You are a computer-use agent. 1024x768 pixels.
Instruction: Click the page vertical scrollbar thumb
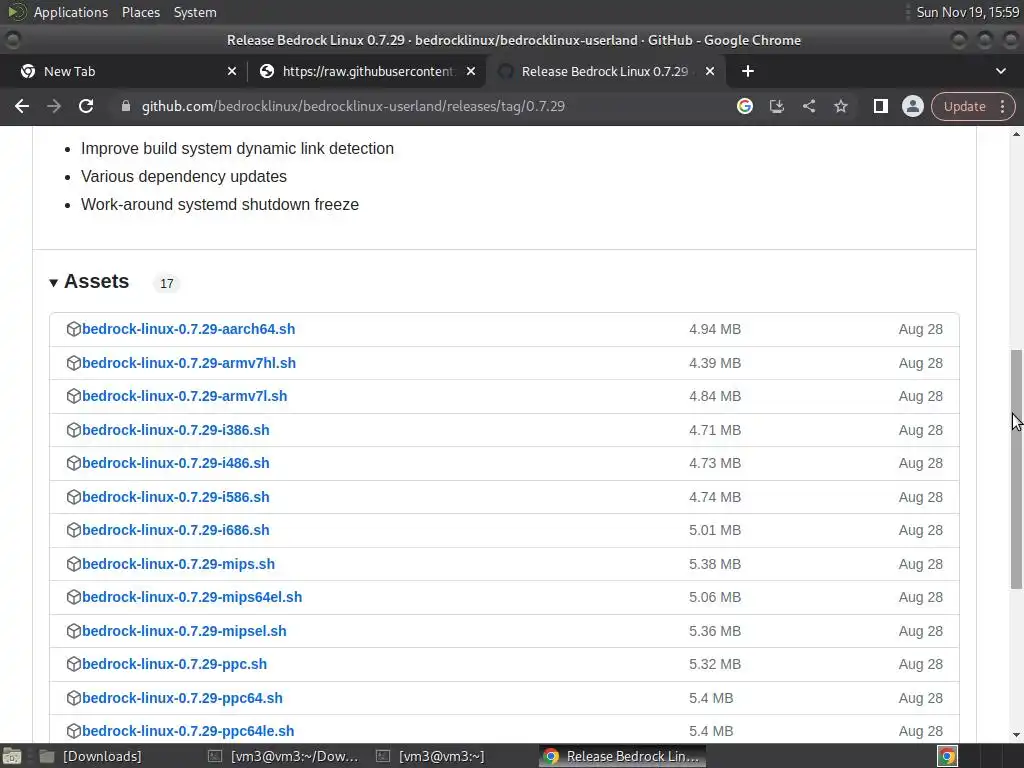1016,469
